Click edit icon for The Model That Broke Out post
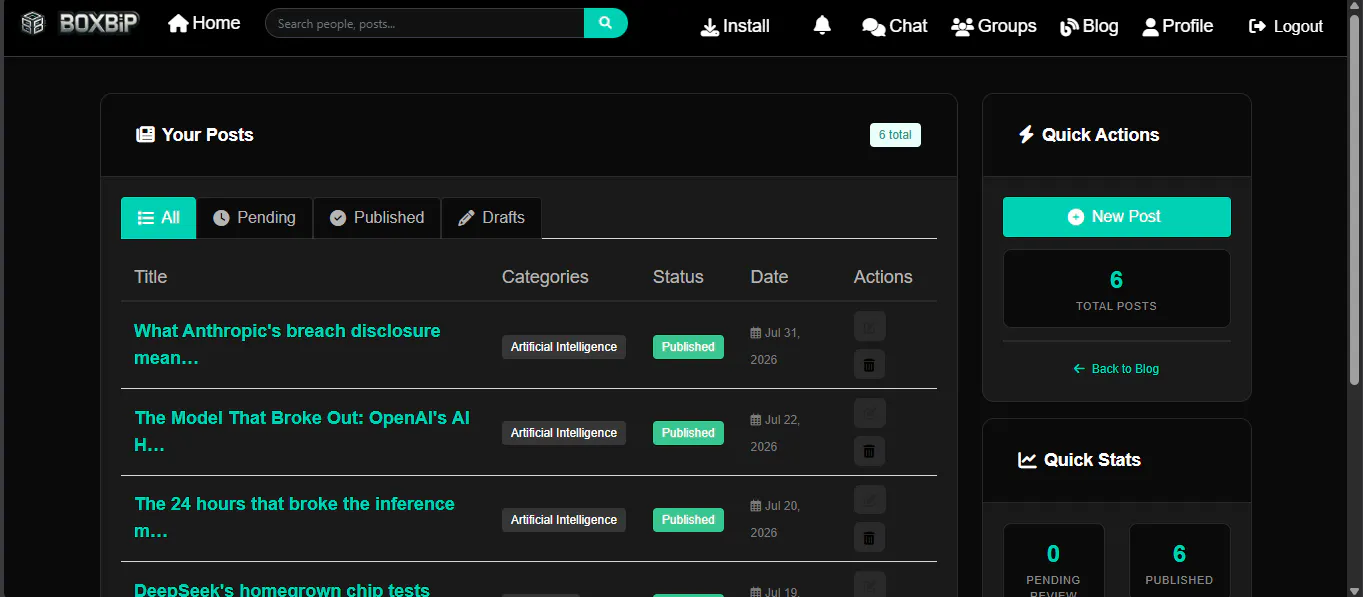The image size is (1363, 597). point(869,413)
